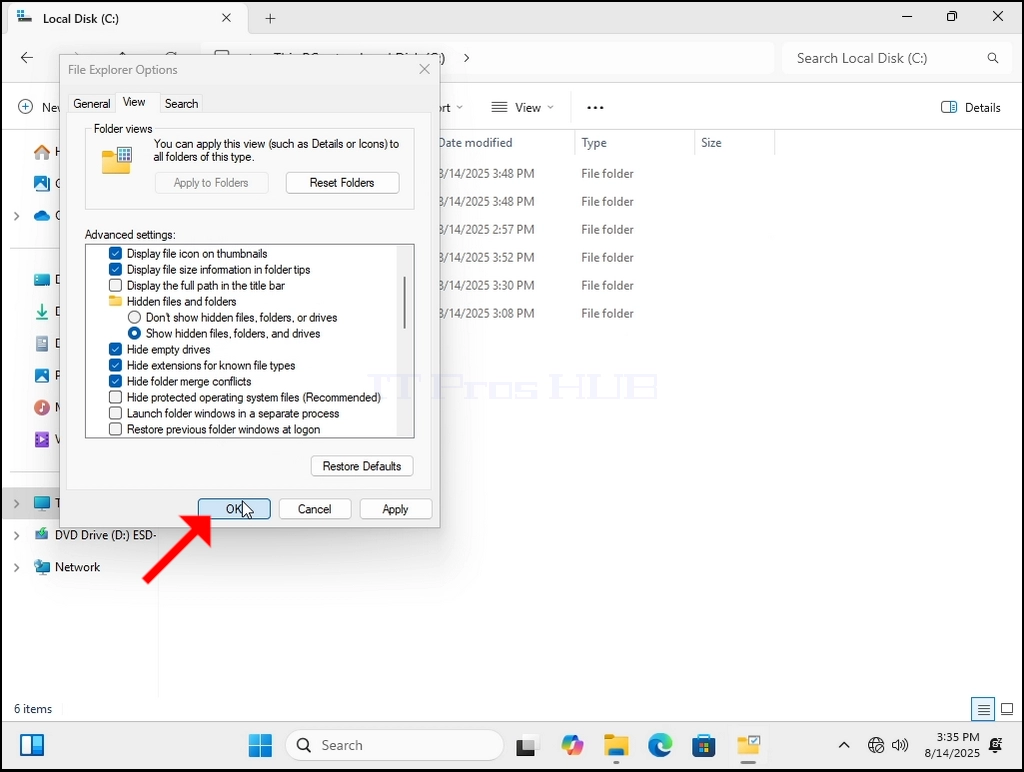Close the File Explorer Options dialog

click(424, 69)
